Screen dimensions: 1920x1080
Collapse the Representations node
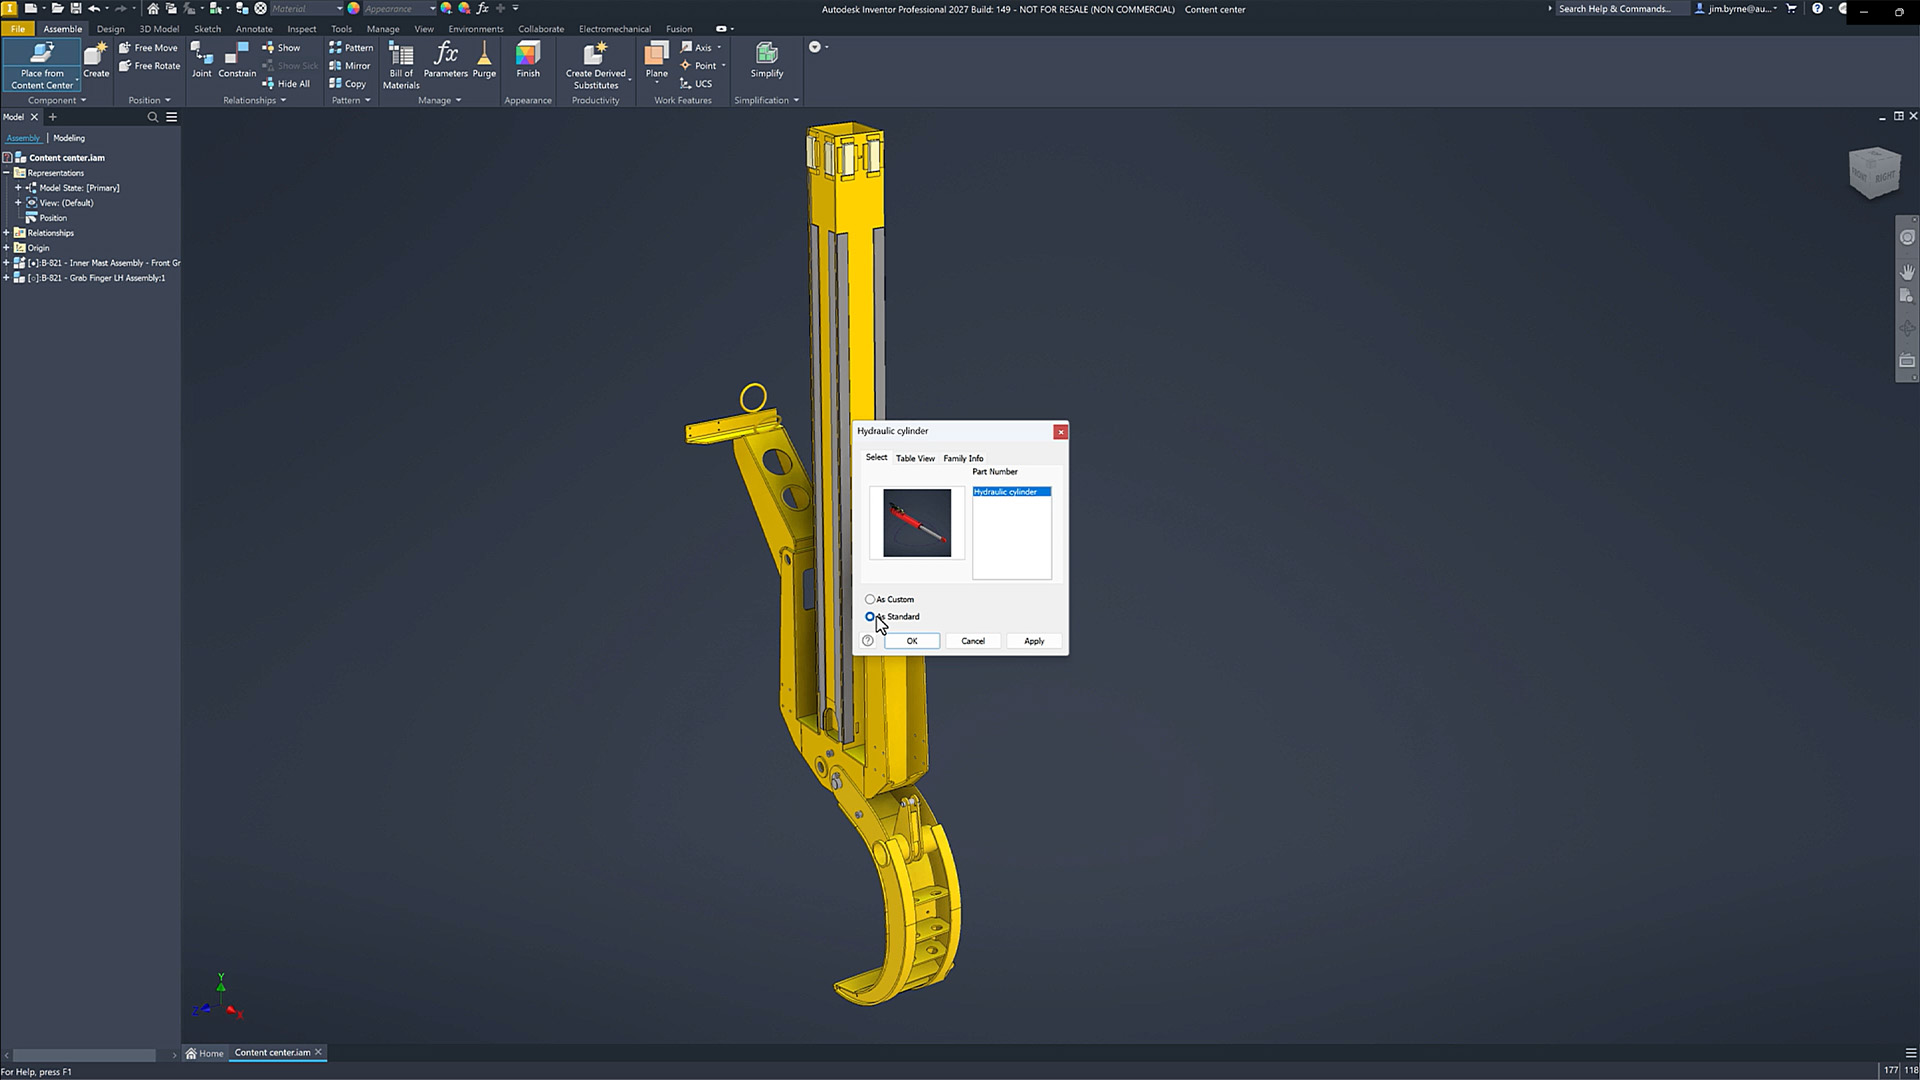(x=6, y=173)
